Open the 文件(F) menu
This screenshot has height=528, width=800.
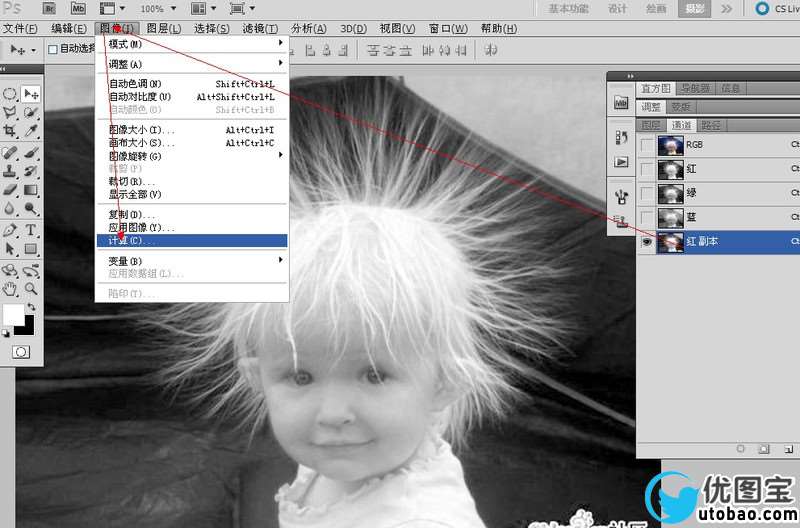point(20,29)
